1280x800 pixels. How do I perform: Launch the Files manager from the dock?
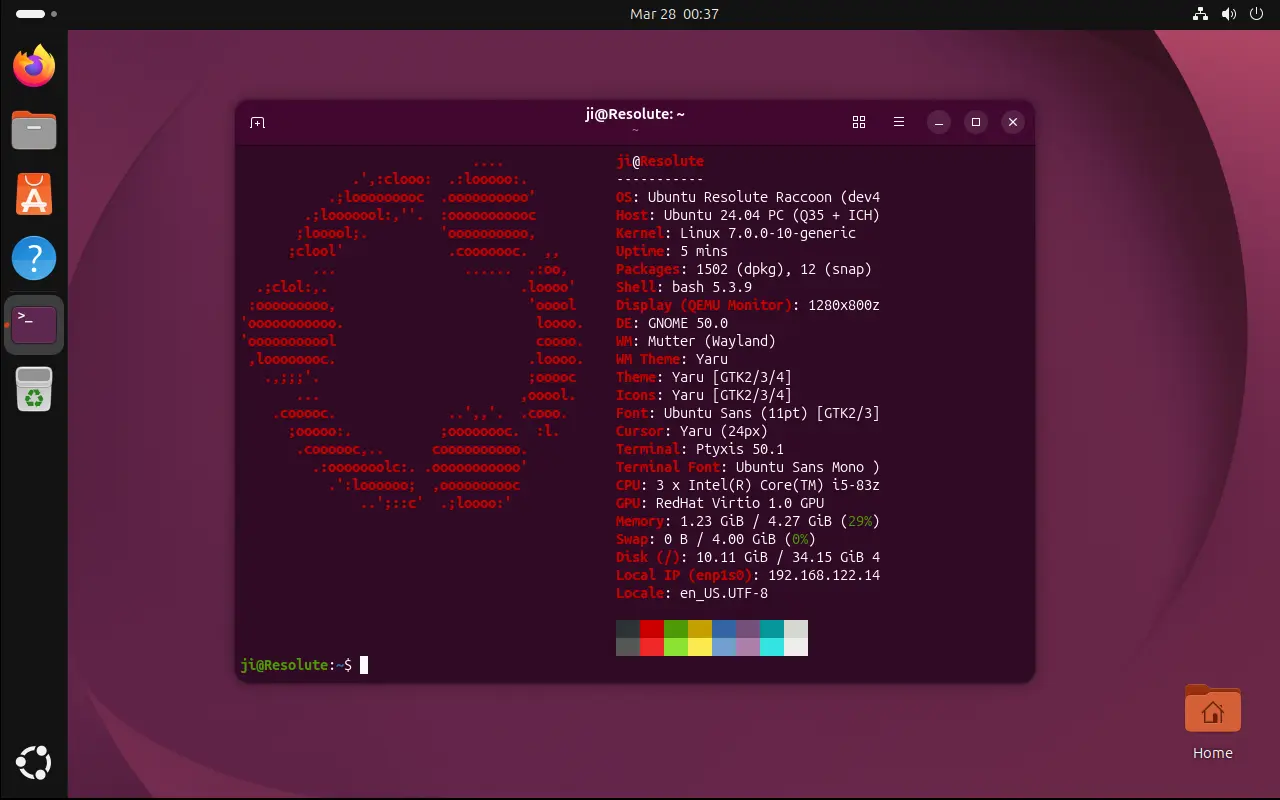[x=34, y=130]
